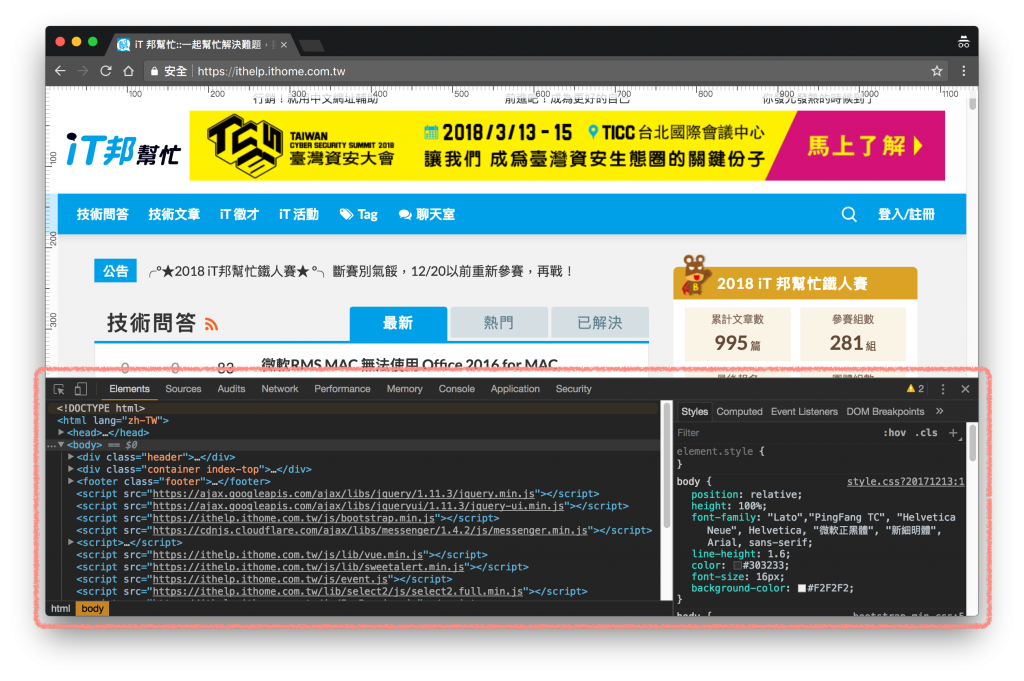Open the Performance tab

point(342,388)
